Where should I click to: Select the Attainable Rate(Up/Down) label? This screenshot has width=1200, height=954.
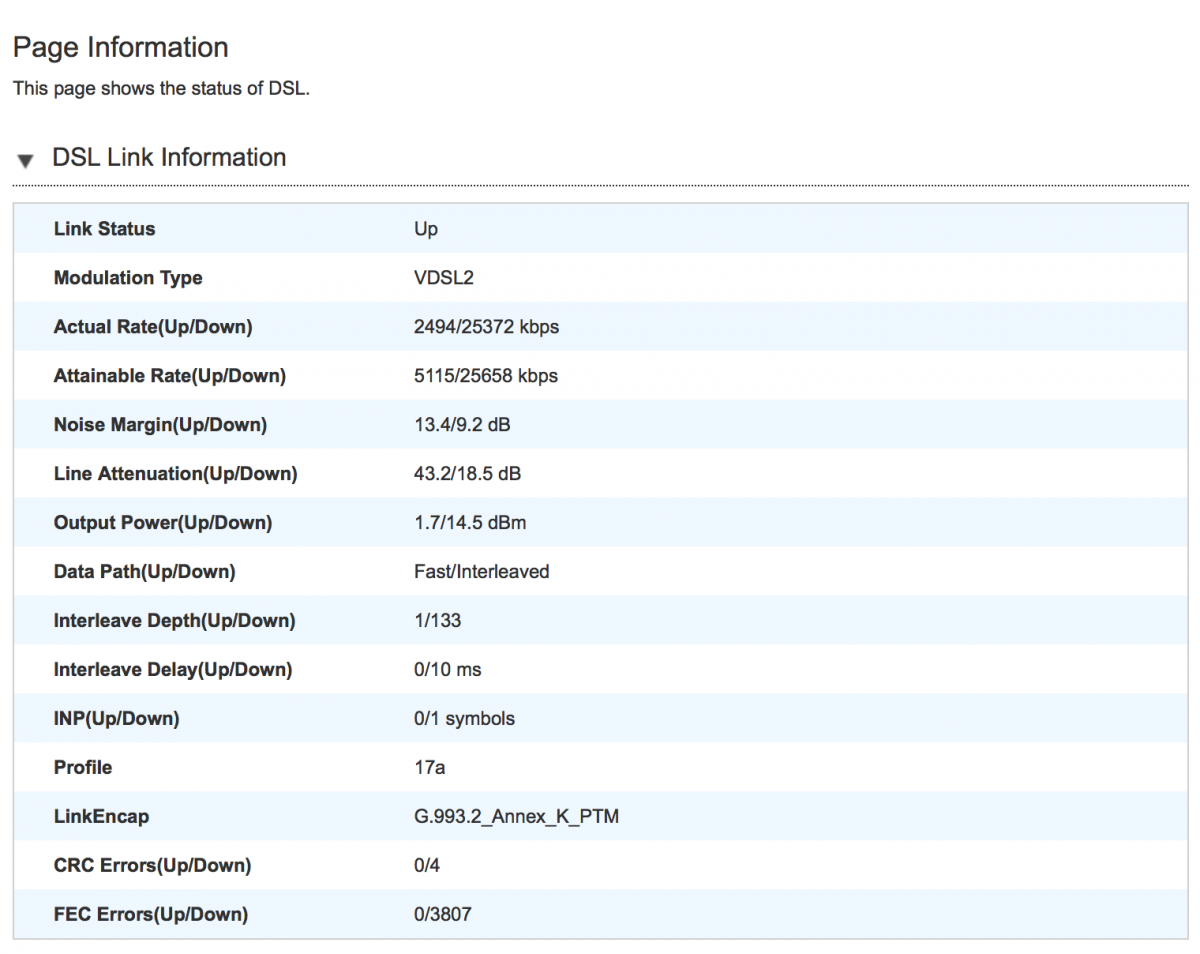click(170, 376)
